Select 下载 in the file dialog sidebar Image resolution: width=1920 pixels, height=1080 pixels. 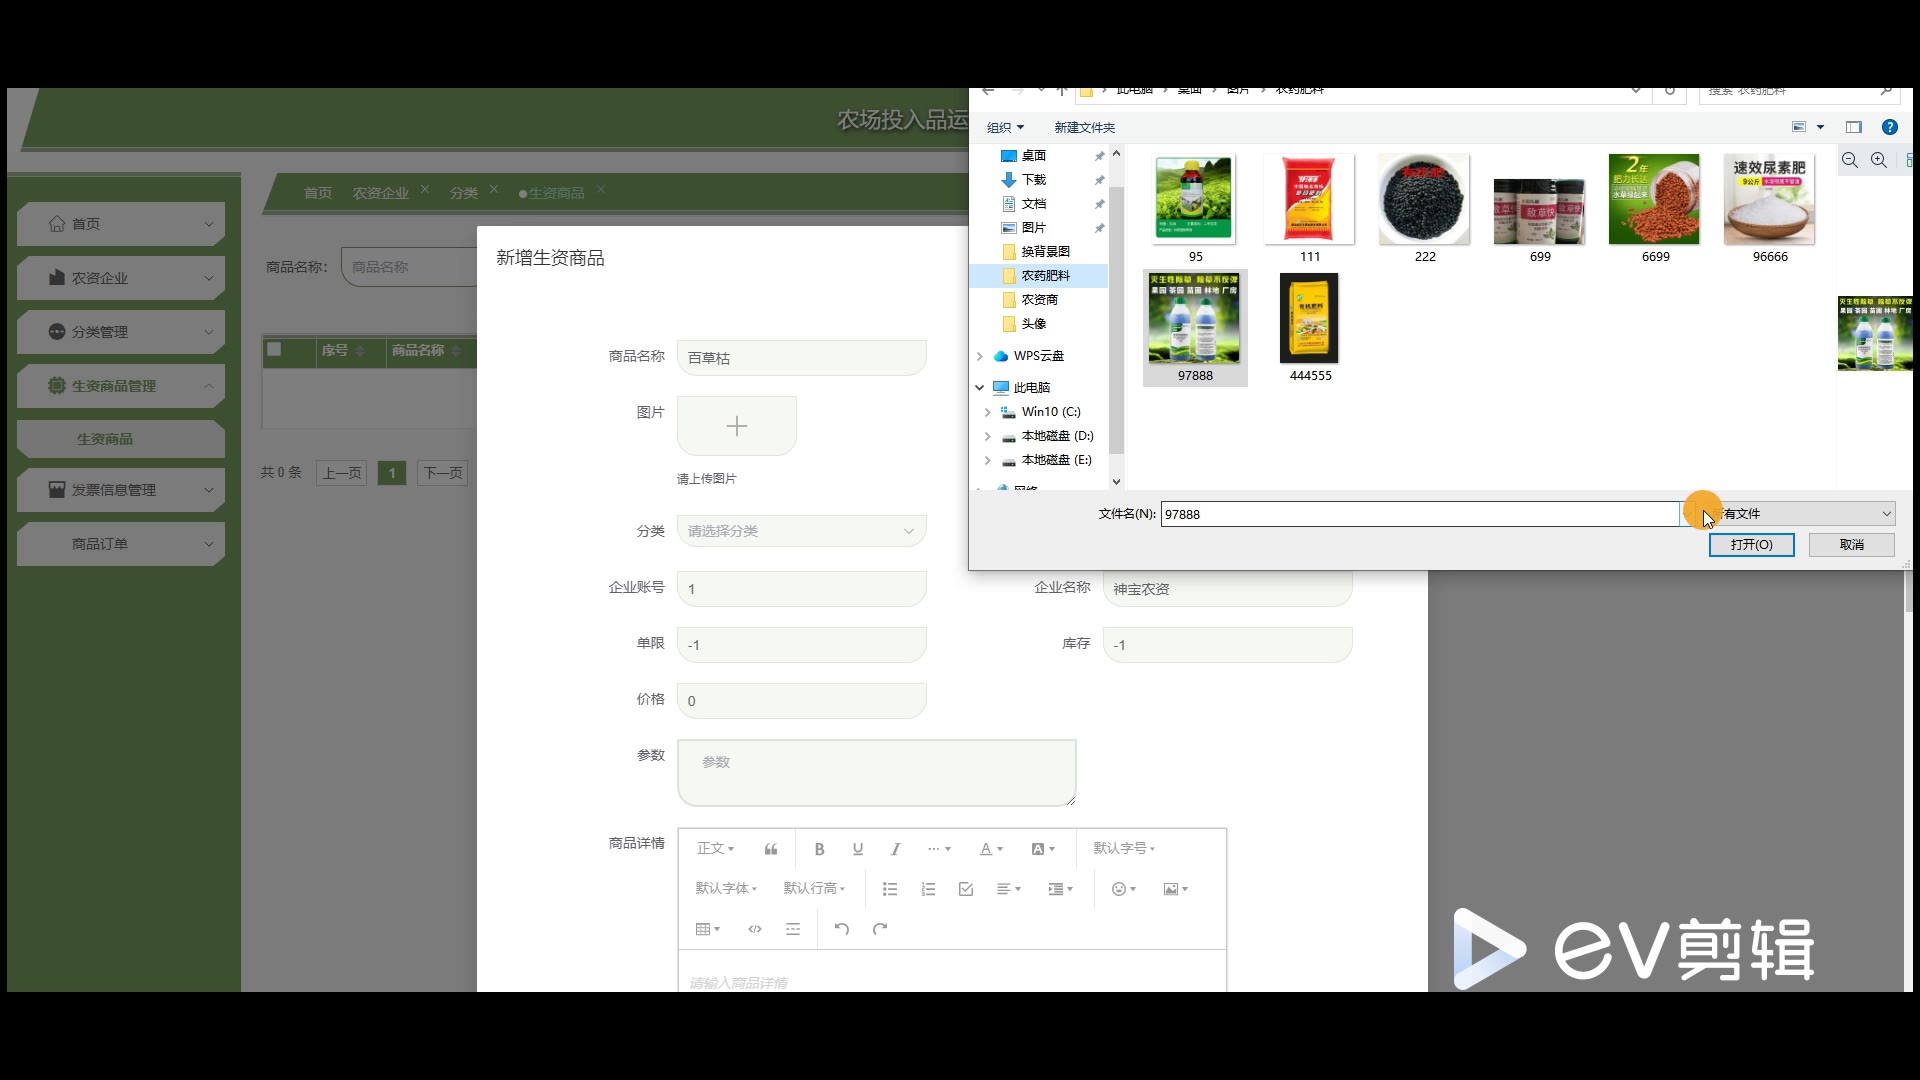[1033, 180]
